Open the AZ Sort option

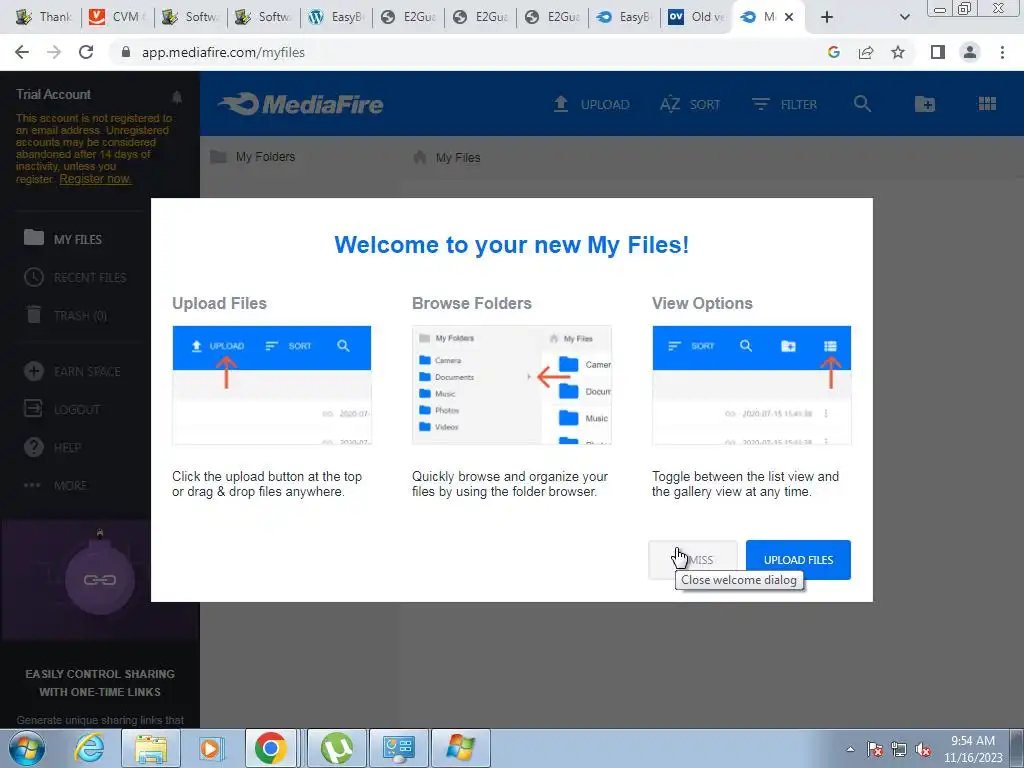[x=690, y=104]
